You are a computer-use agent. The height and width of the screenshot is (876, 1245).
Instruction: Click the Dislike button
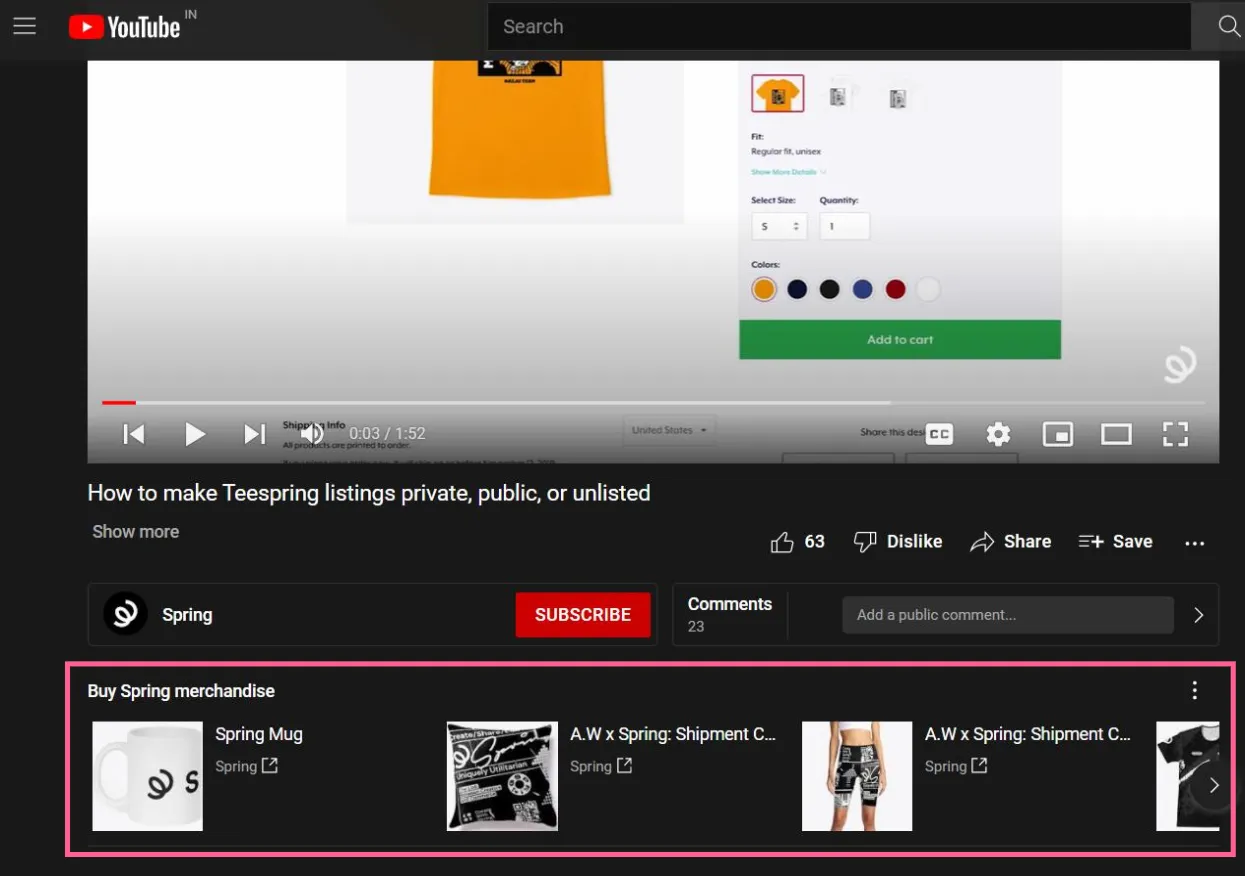[897, 542]
